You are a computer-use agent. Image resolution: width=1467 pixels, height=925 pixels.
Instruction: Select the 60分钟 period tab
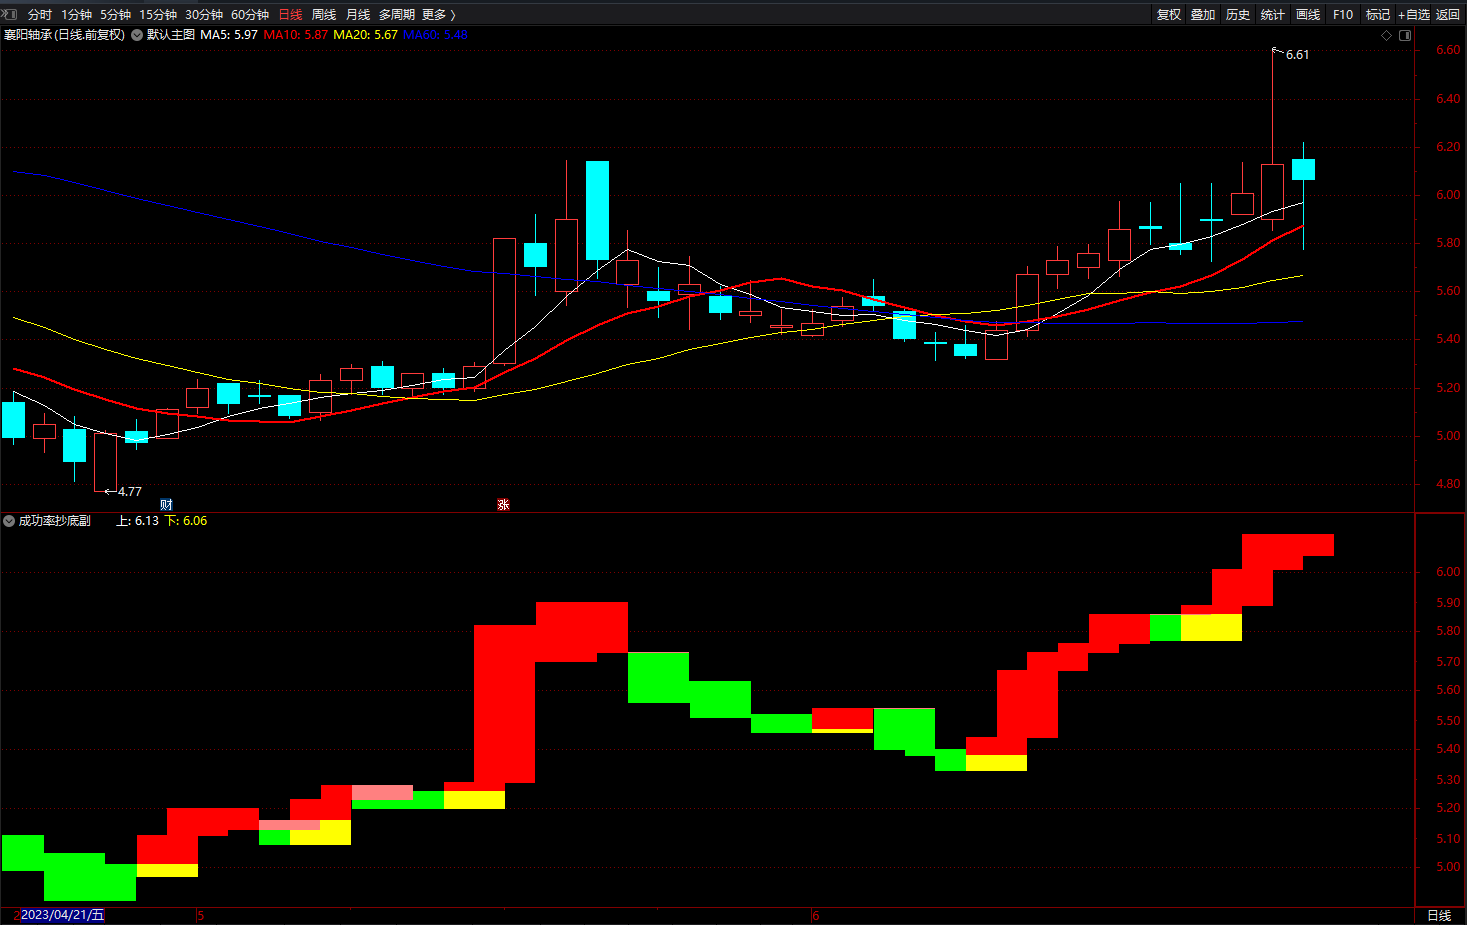click(250, 14)
